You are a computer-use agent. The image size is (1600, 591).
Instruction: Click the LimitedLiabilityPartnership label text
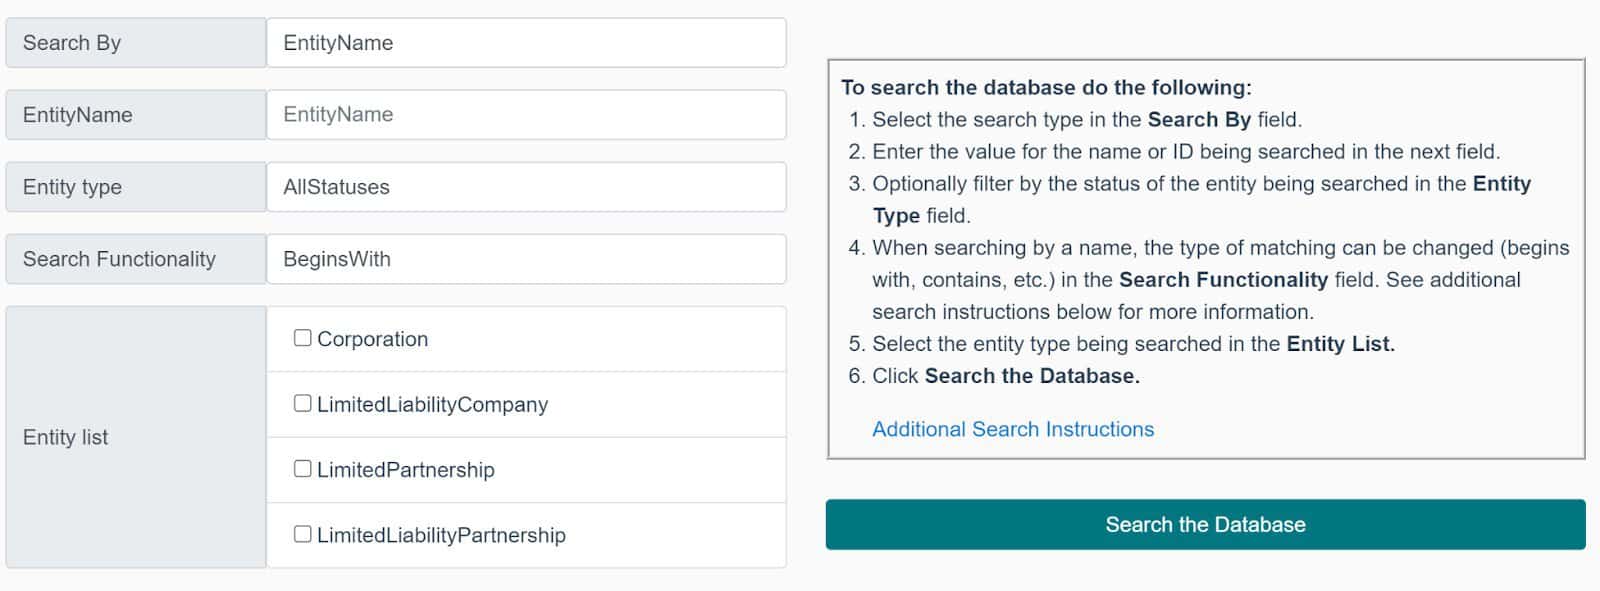441,535
